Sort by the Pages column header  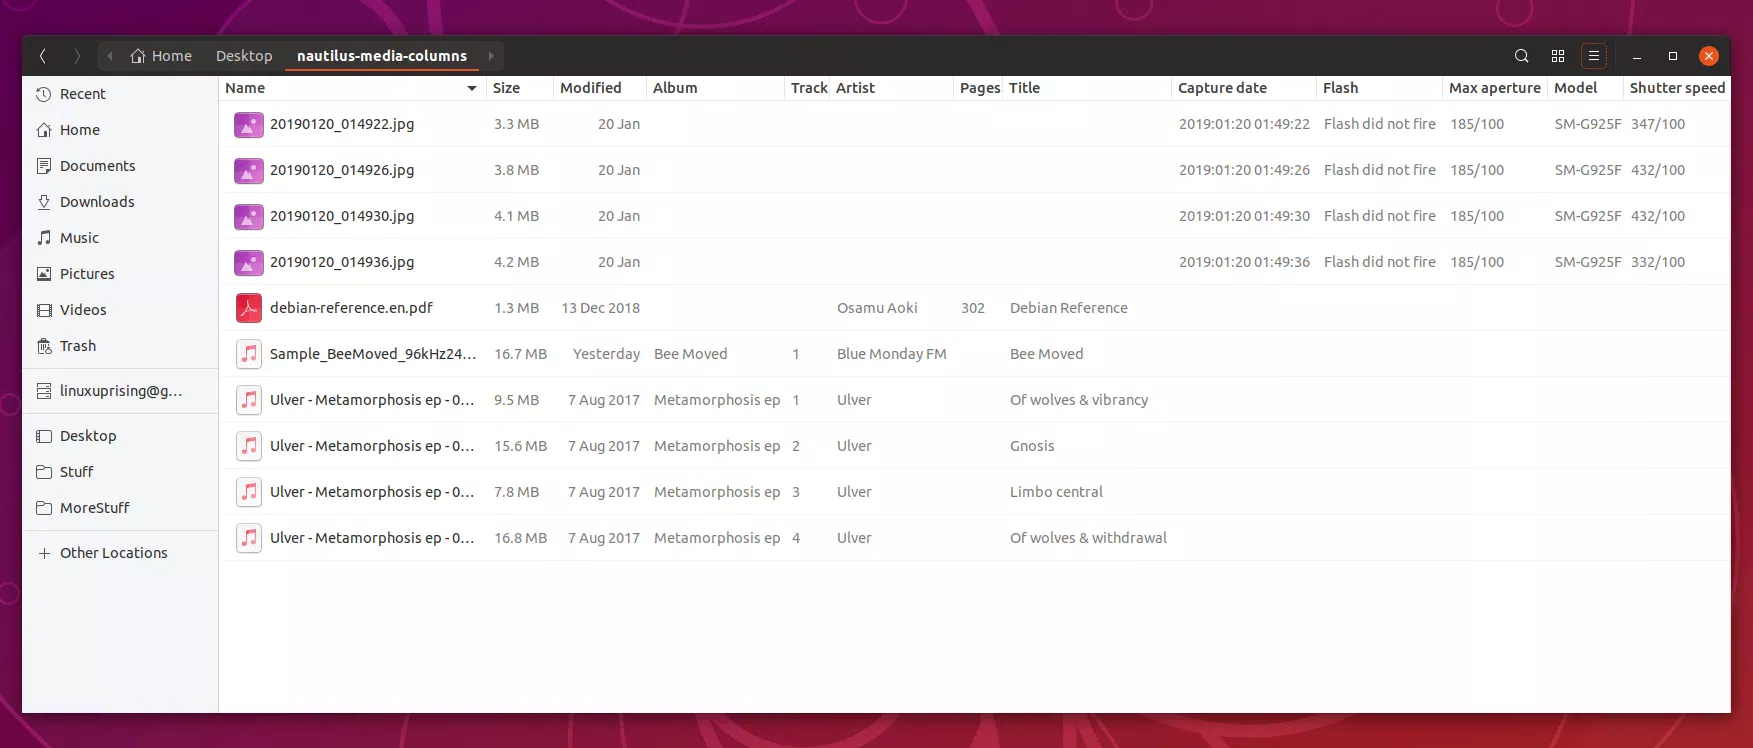pyautogui.click(x=979, y=88)
